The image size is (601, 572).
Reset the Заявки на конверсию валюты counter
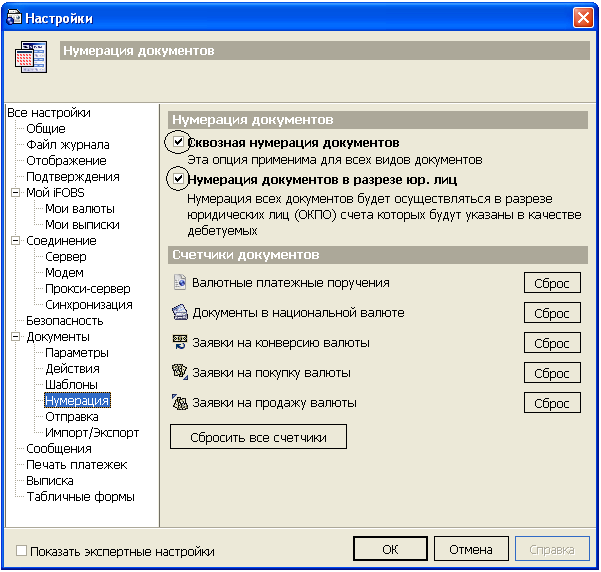pos(552,343)
